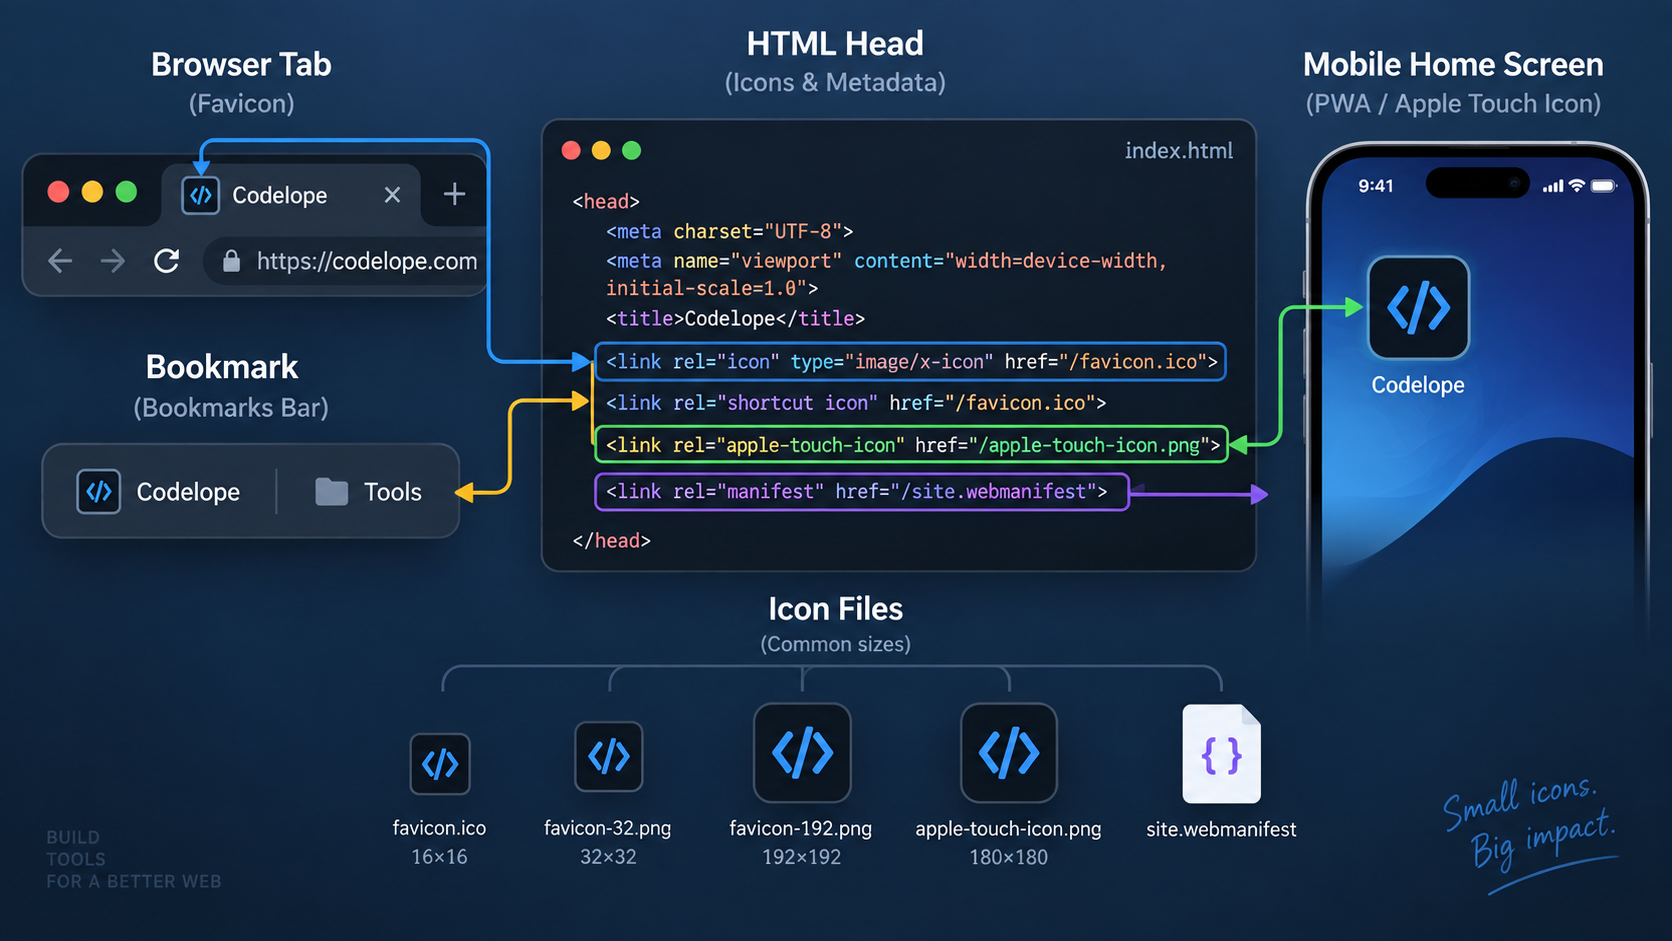Reload the page
This screenshot has height=941, width=1672.
167,261
